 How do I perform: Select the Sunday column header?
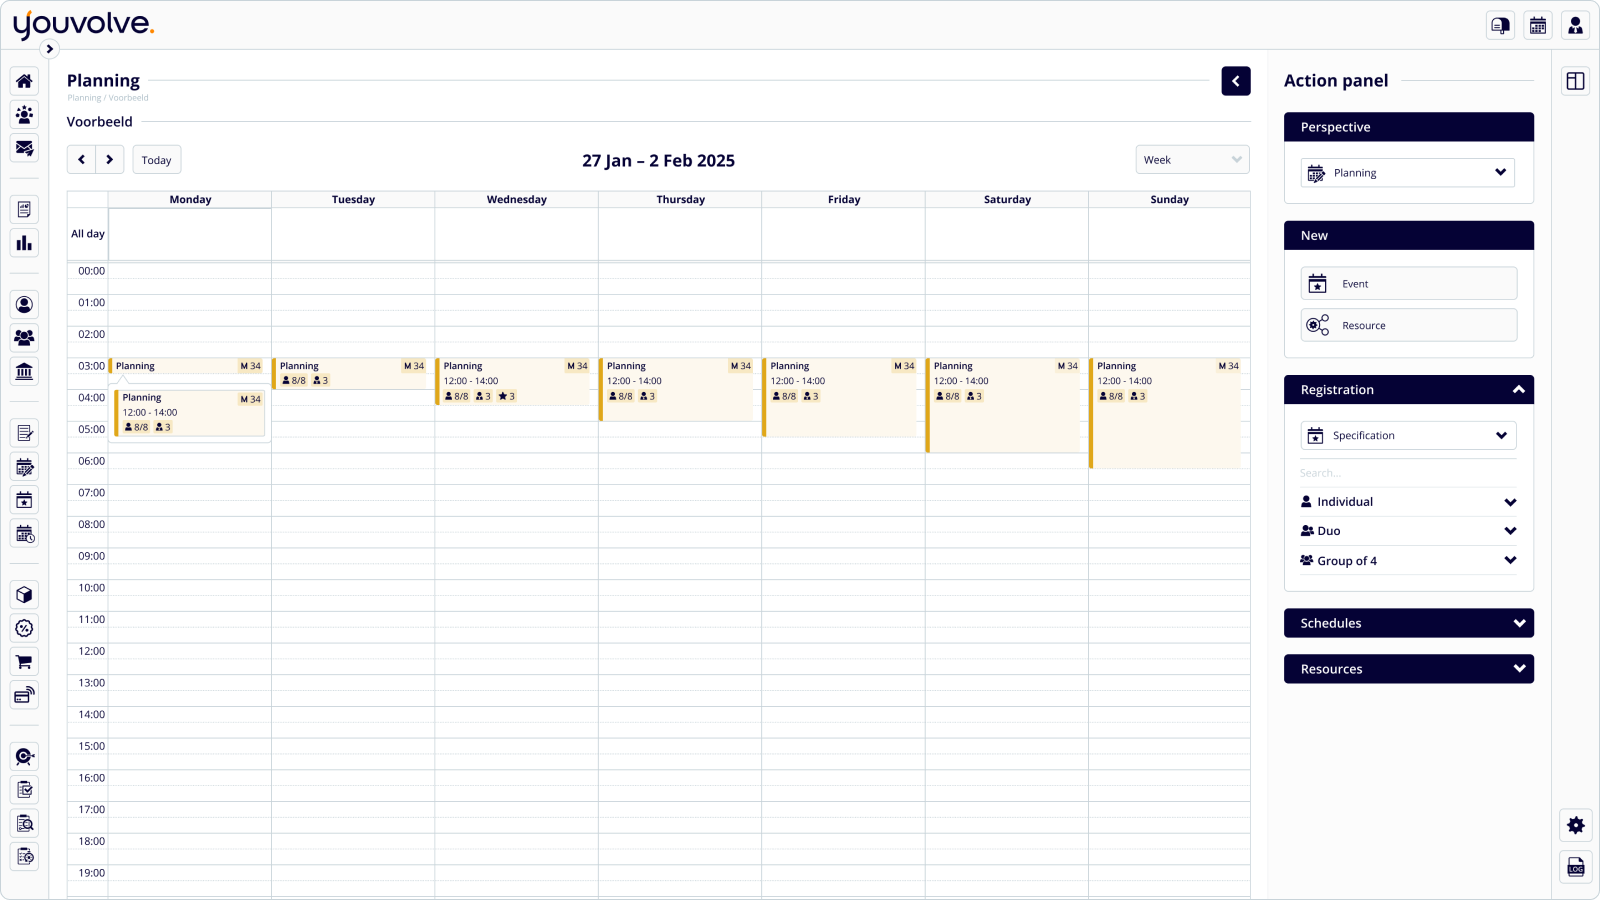[x=1169, y=200]
